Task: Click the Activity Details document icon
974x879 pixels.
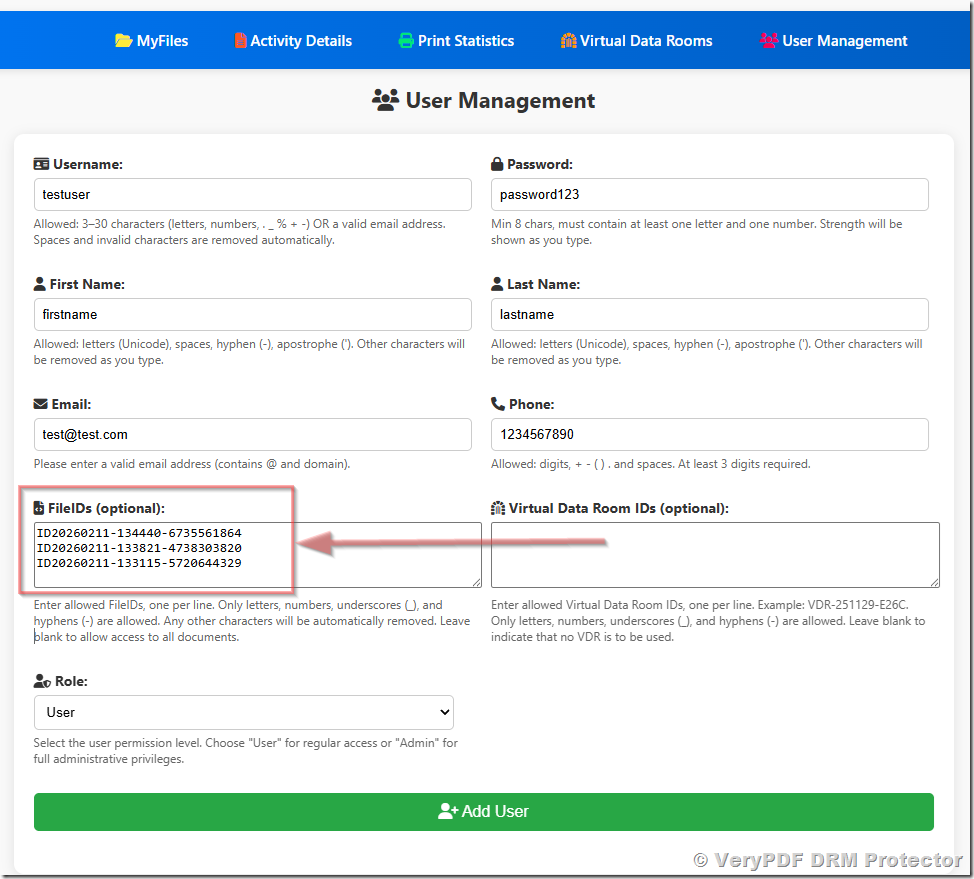Action: (240, 41)
